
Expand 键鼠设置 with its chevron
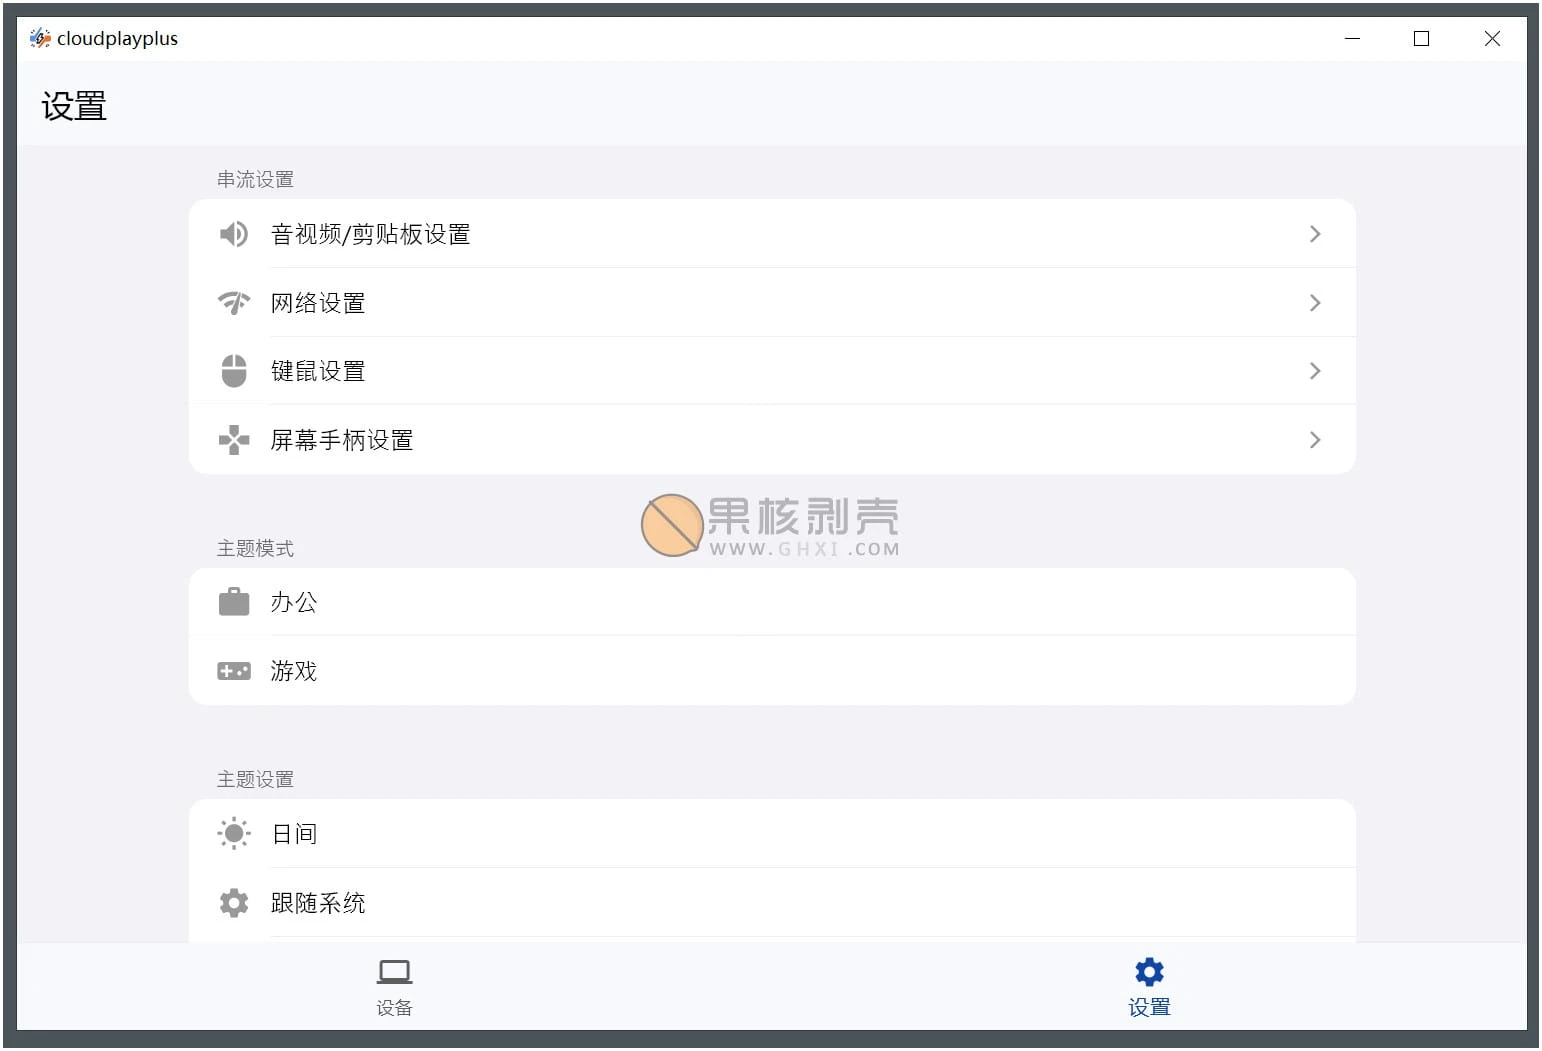tap(1315, 370)
